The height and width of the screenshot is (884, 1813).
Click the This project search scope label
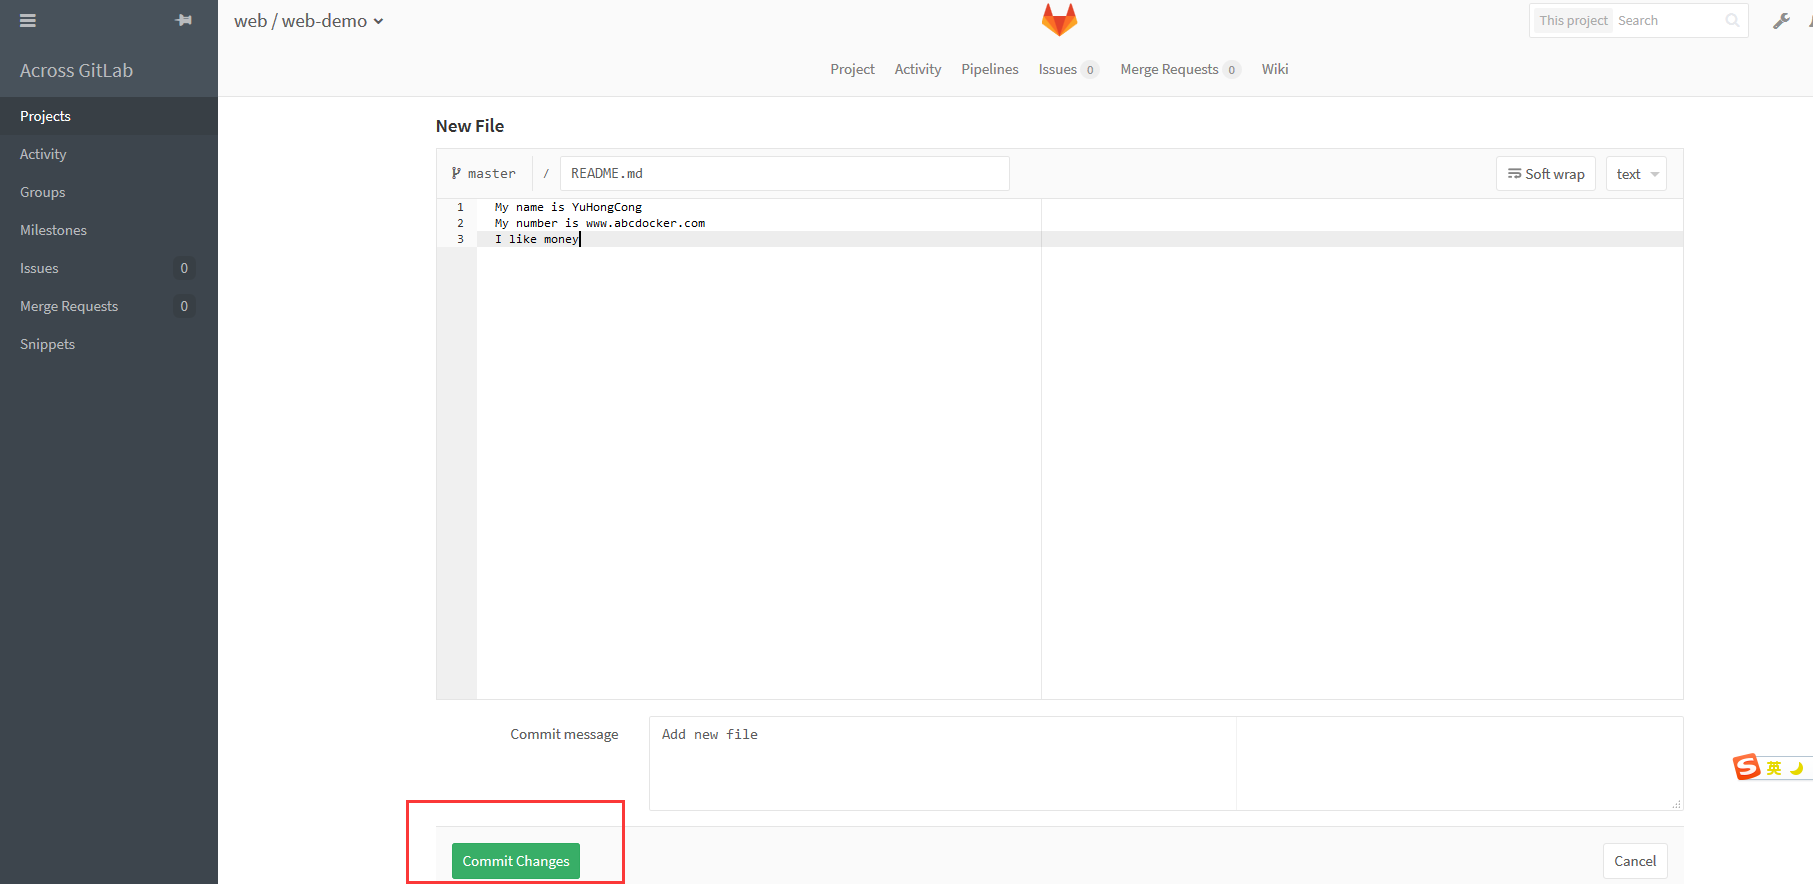[1573, 20]
